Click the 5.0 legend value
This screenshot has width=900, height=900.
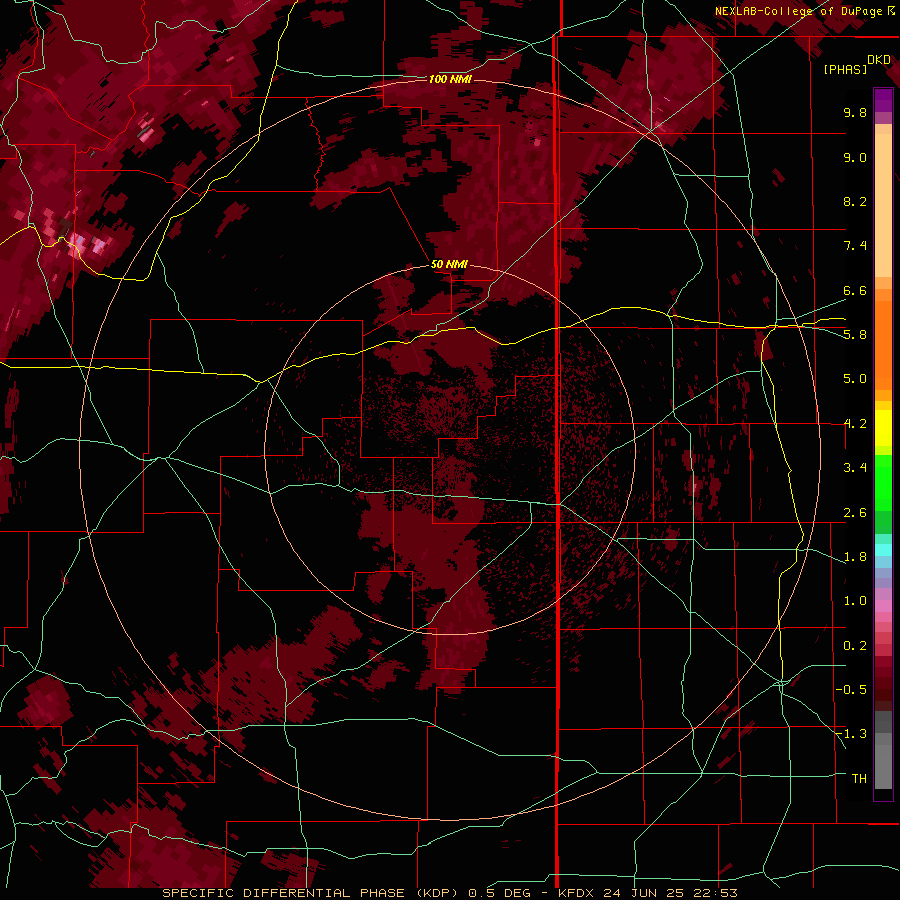click(x=855, y=379)
